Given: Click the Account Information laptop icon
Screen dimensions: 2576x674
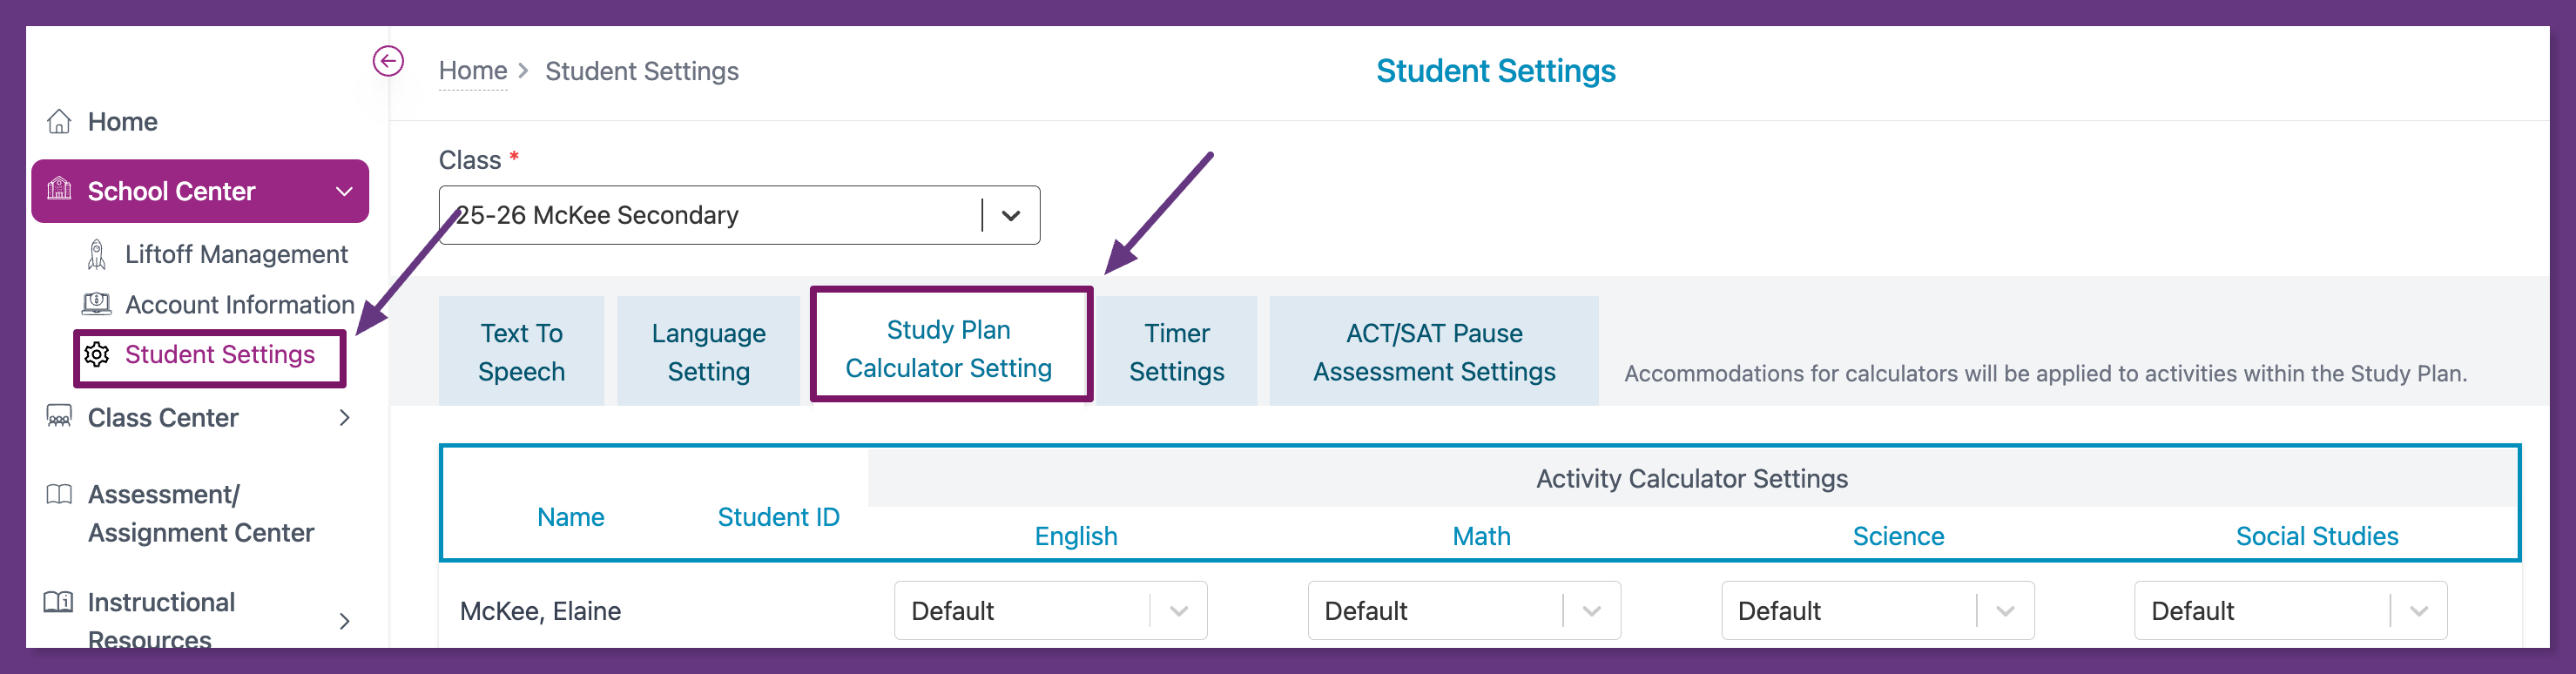Looking at the screenshot, I should point(97,303).
